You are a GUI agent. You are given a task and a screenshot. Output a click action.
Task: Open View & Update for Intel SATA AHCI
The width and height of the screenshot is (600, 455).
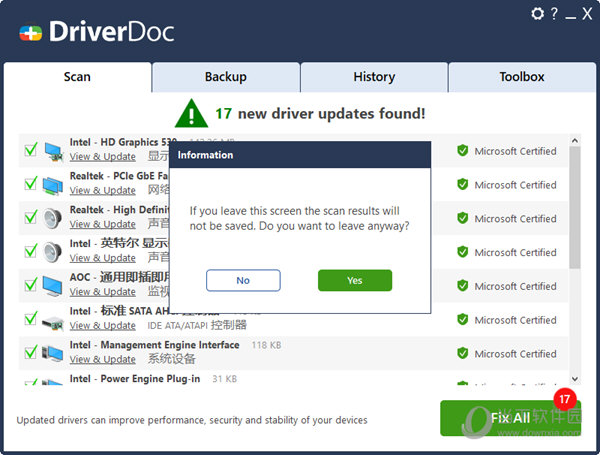[103, 325]
